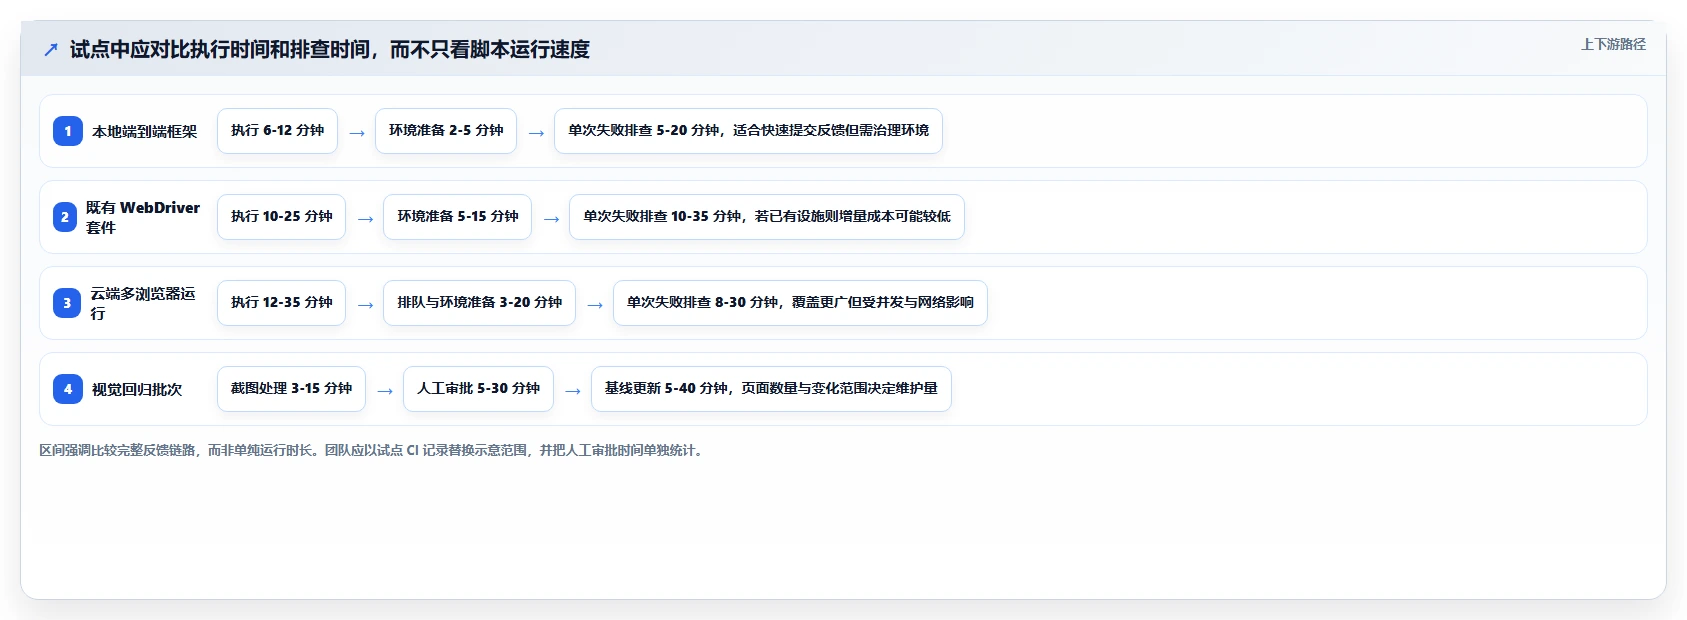Click the 单次失败排查 8-30 分钟 step box
Image resolution: width=1687 pixels, height=620 pixels.
(800, 303)
